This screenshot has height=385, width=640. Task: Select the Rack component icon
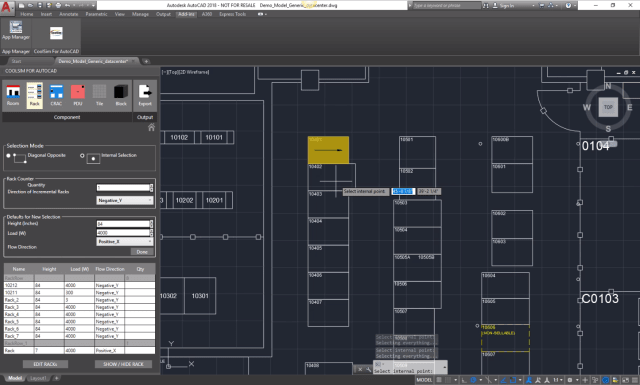tap(35, 95)
